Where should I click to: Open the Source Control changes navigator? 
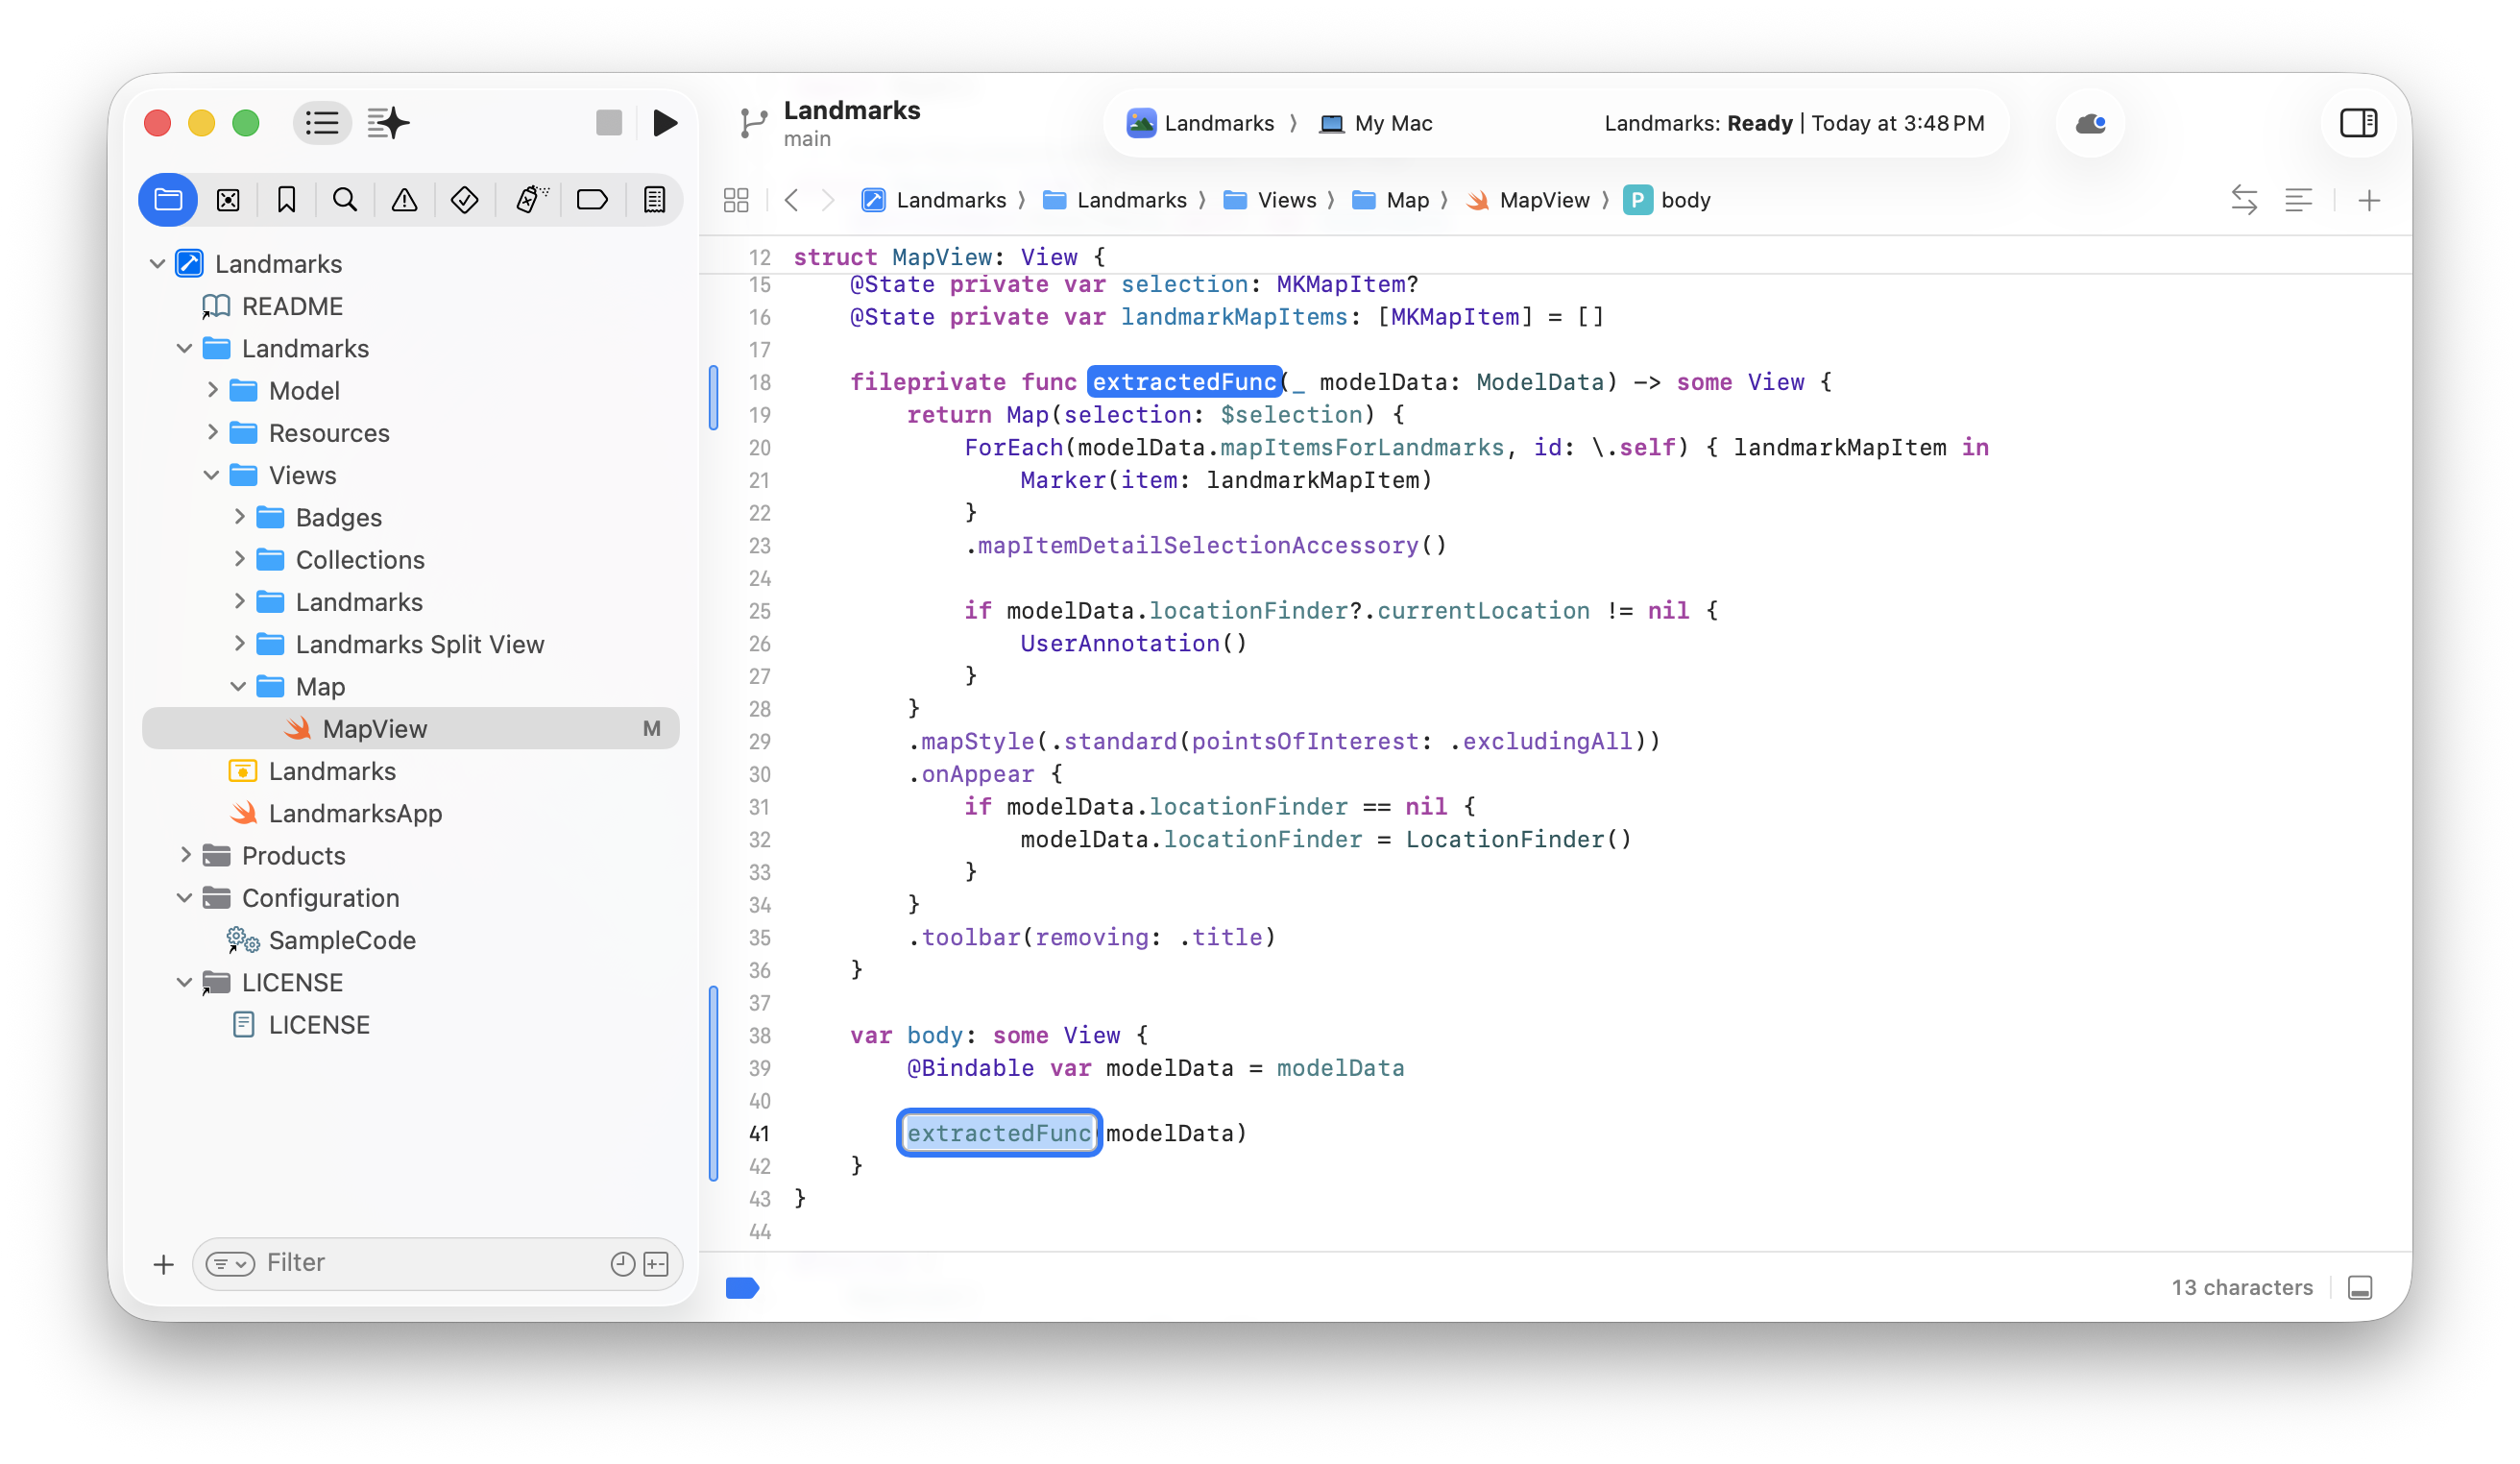tap(228, 199)
